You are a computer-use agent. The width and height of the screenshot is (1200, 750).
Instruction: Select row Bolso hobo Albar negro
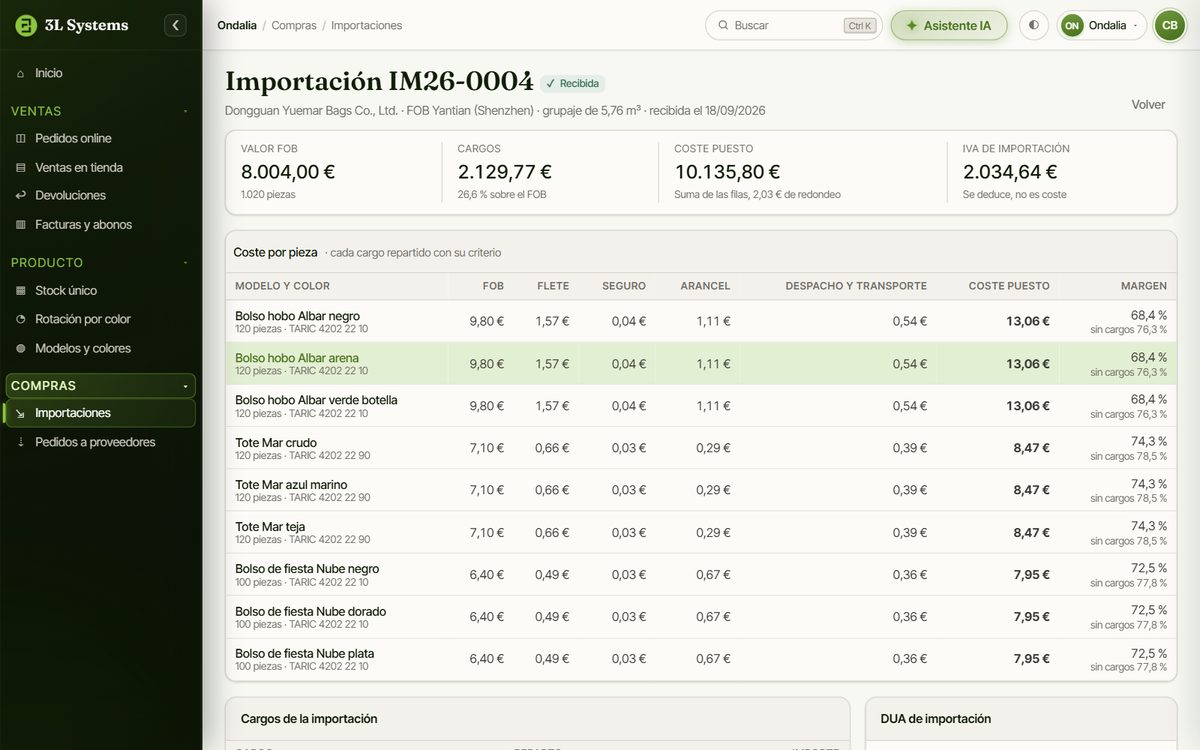[701, 321]
